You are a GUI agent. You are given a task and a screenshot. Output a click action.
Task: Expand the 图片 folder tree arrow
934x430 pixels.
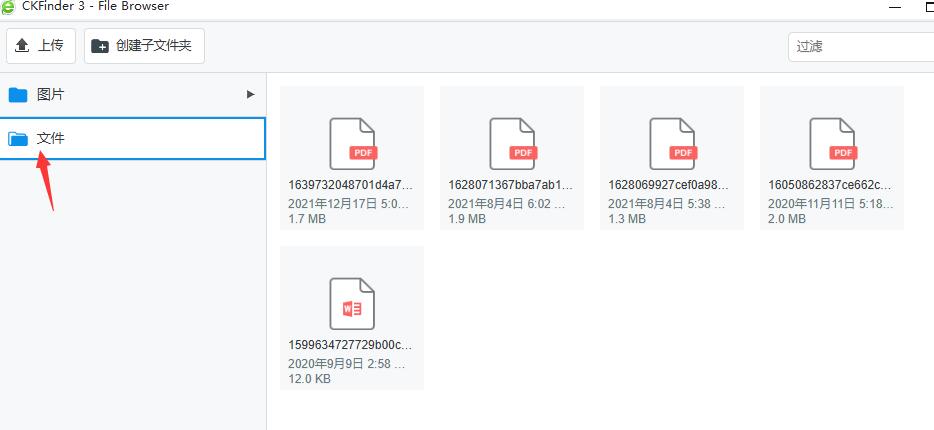[251, 94]
